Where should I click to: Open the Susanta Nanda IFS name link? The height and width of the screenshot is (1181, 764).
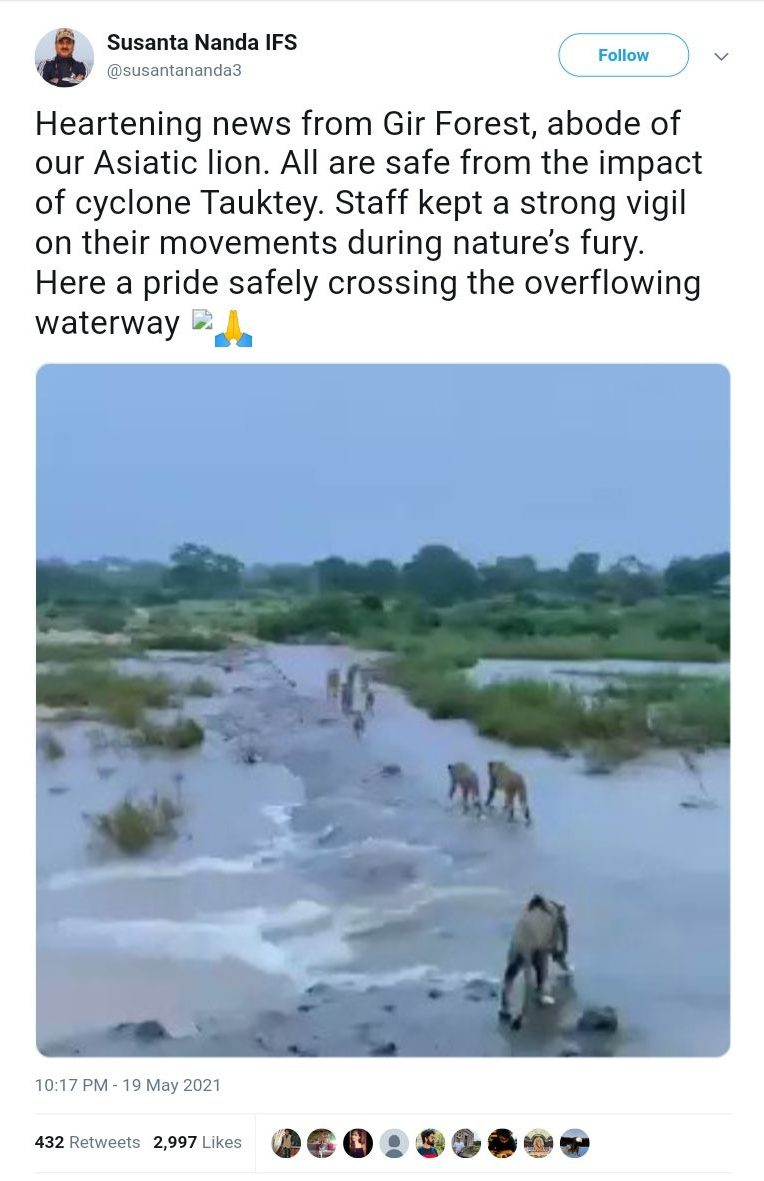[202, 42]
